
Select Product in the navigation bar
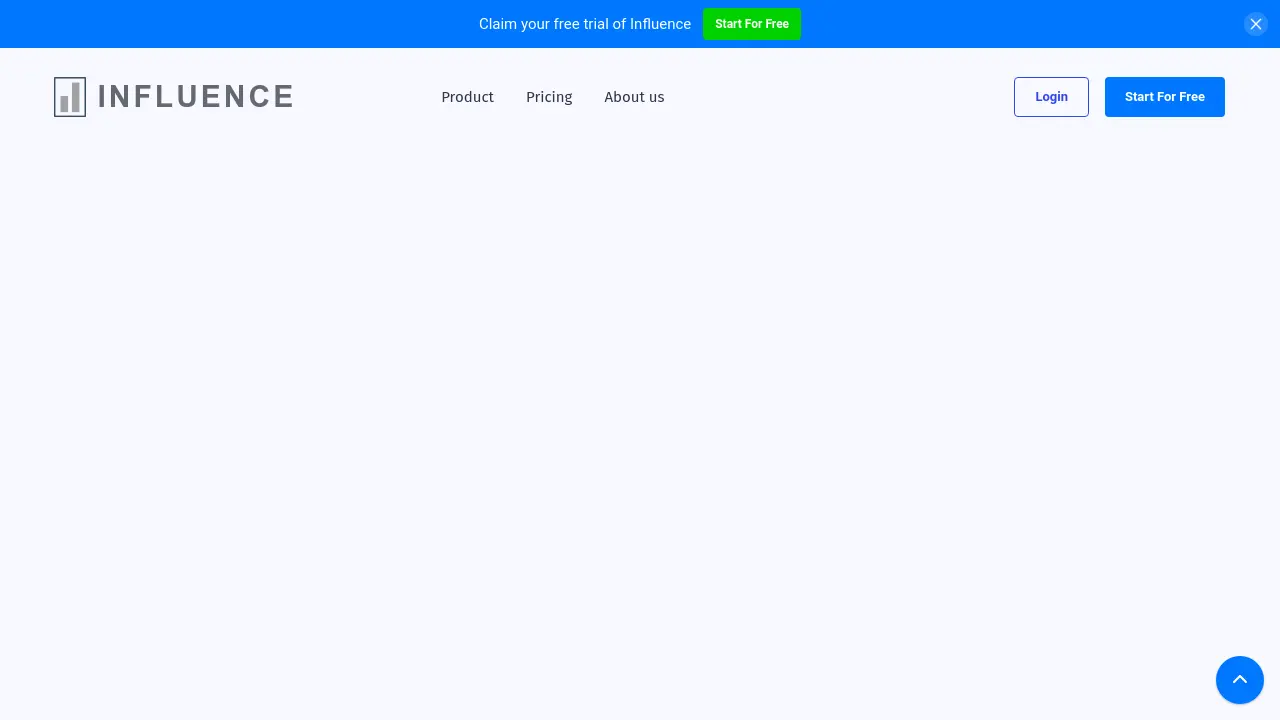[467, 97]
